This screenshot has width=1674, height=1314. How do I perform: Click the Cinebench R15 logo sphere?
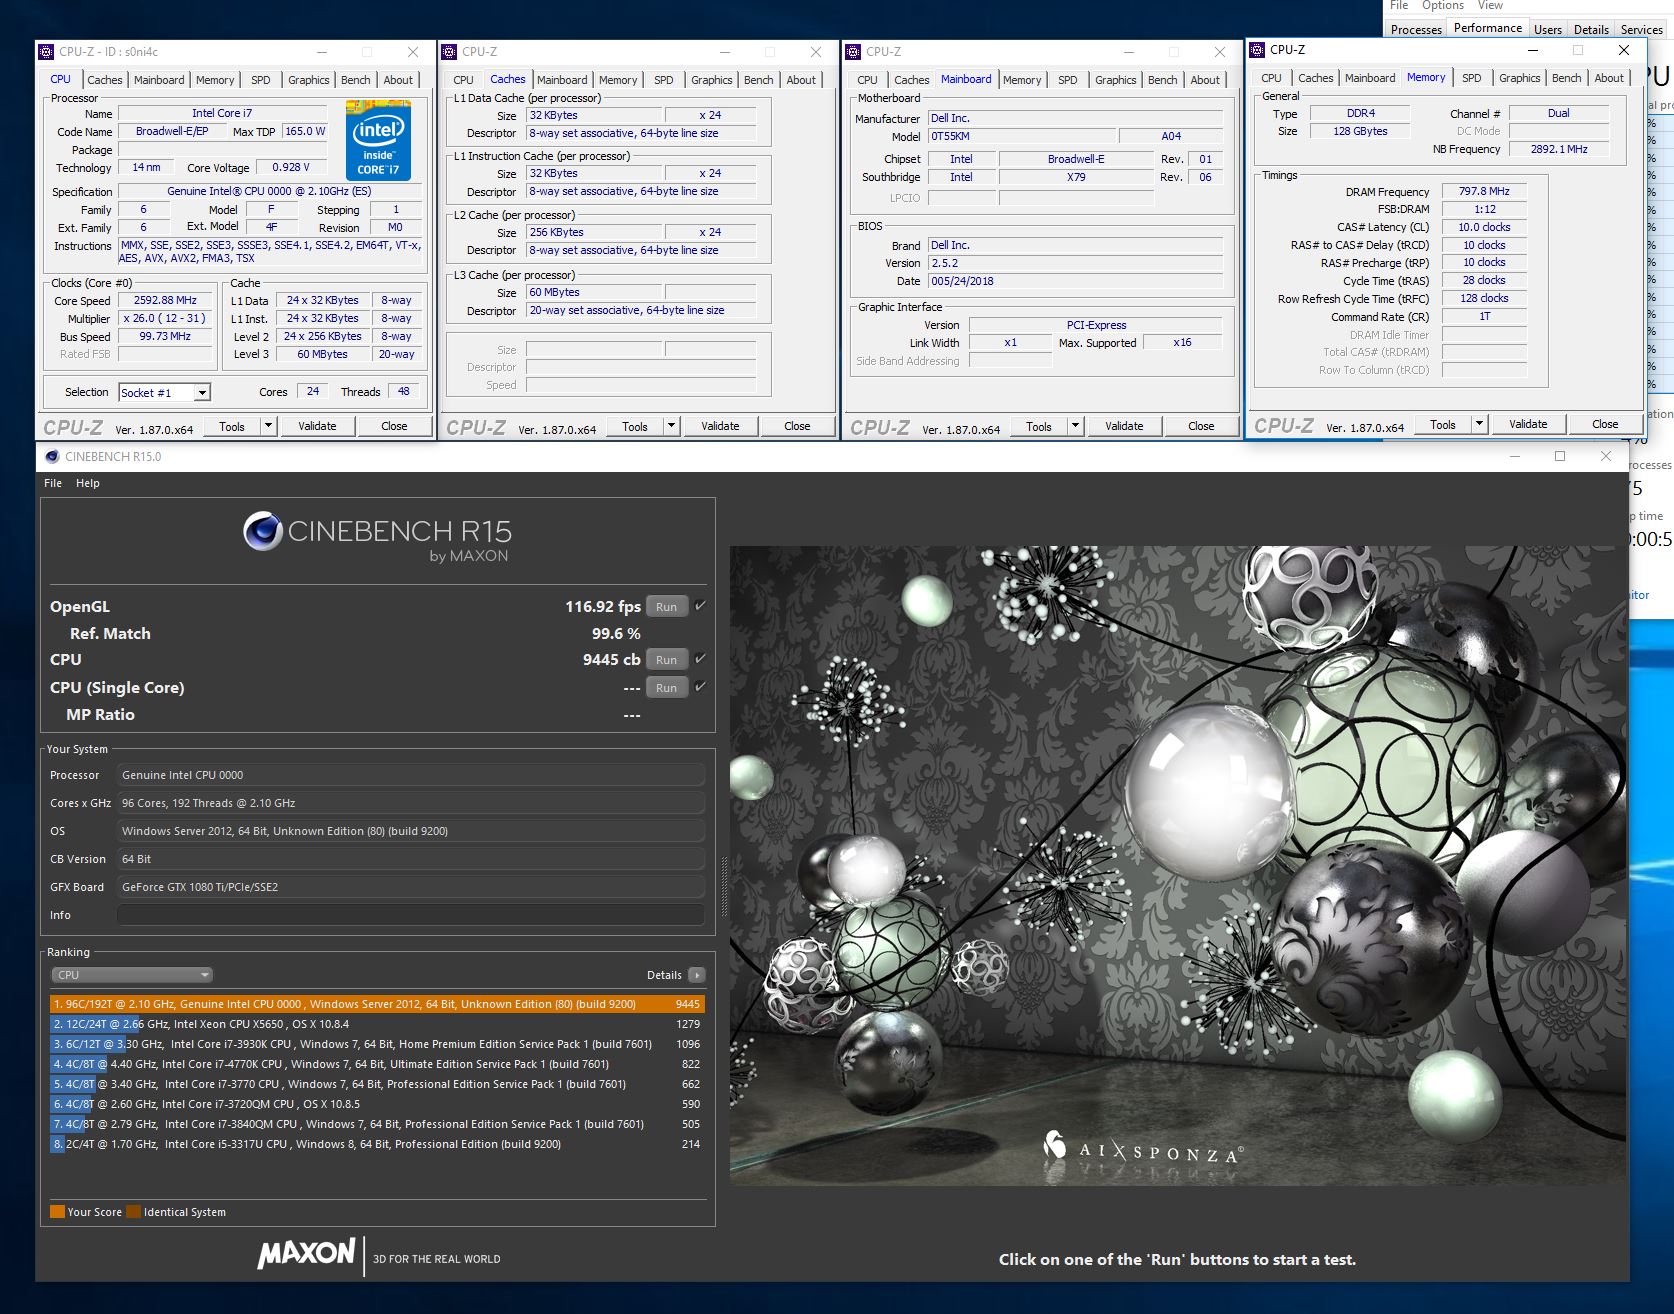click(263, 531)
